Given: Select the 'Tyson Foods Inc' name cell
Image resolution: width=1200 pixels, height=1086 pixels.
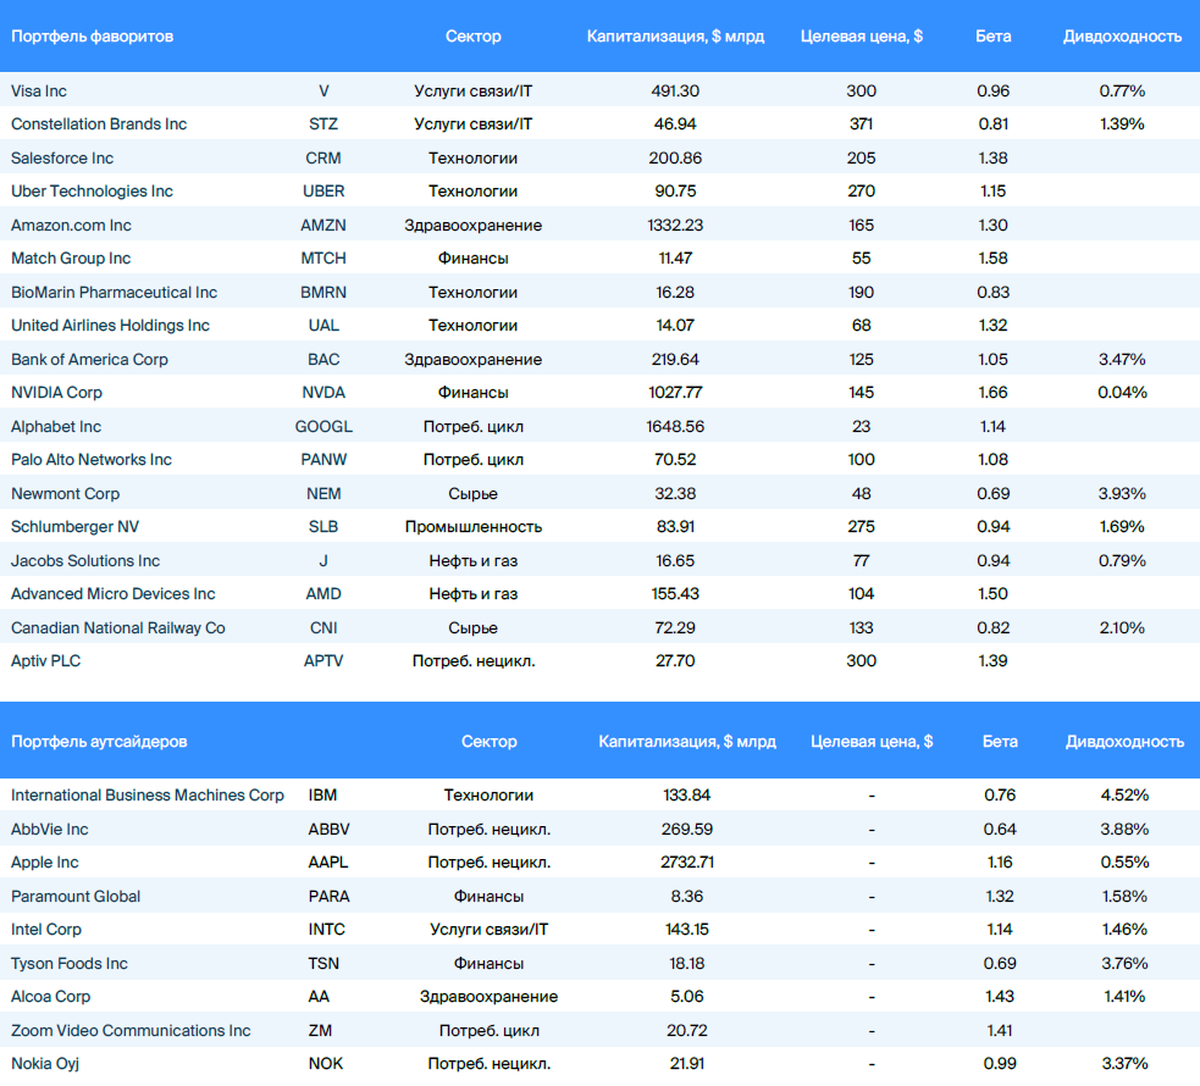Looking at the screenshot, I should [69, 963].
